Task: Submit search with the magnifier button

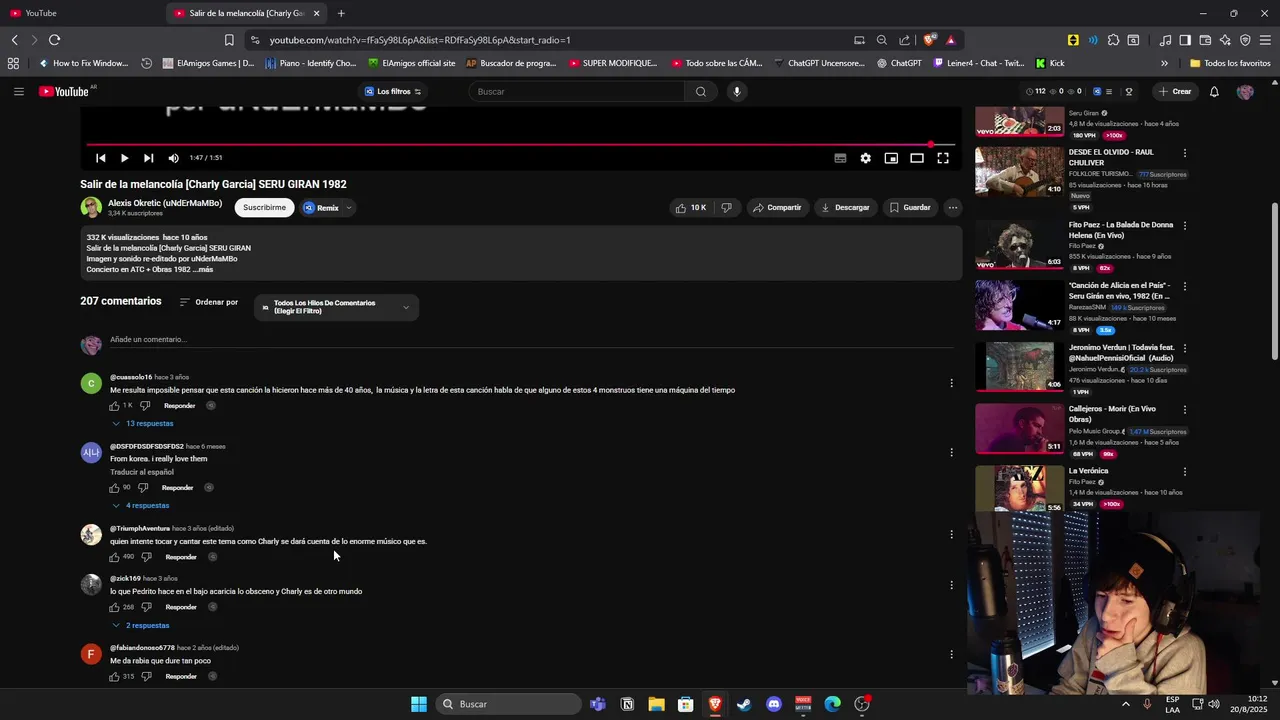Action: 700,91
